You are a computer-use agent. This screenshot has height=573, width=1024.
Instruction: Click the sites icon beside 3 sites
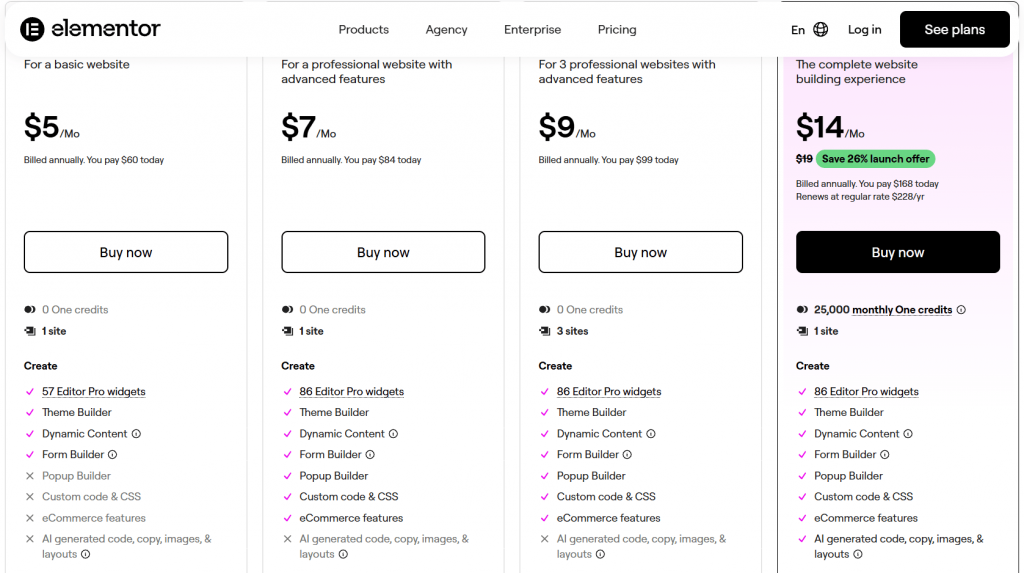pyautogui.click(x=545, y=331)
